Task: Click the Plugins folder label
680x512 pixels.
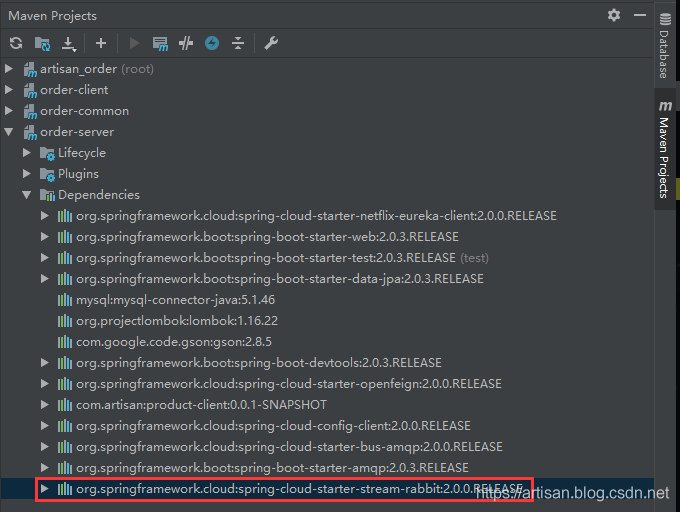Action: (x=78, y=174)
